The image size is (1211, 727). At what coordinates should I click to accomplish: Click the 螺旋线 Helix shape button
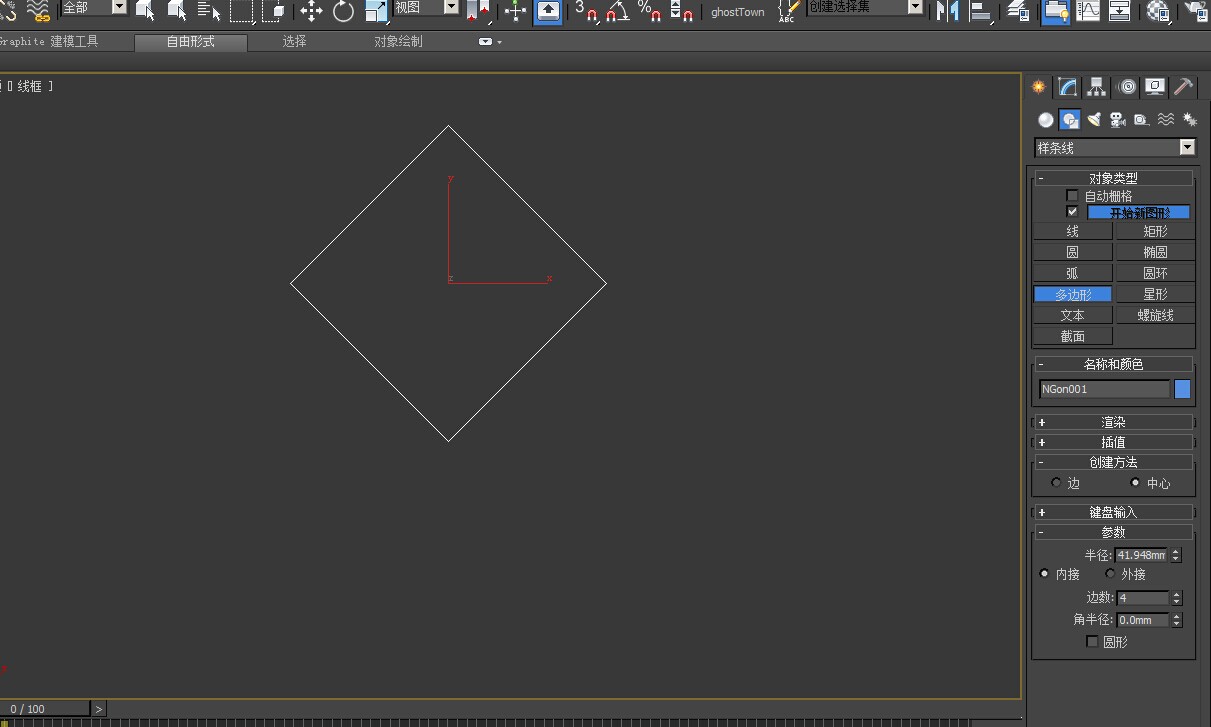1155,315
